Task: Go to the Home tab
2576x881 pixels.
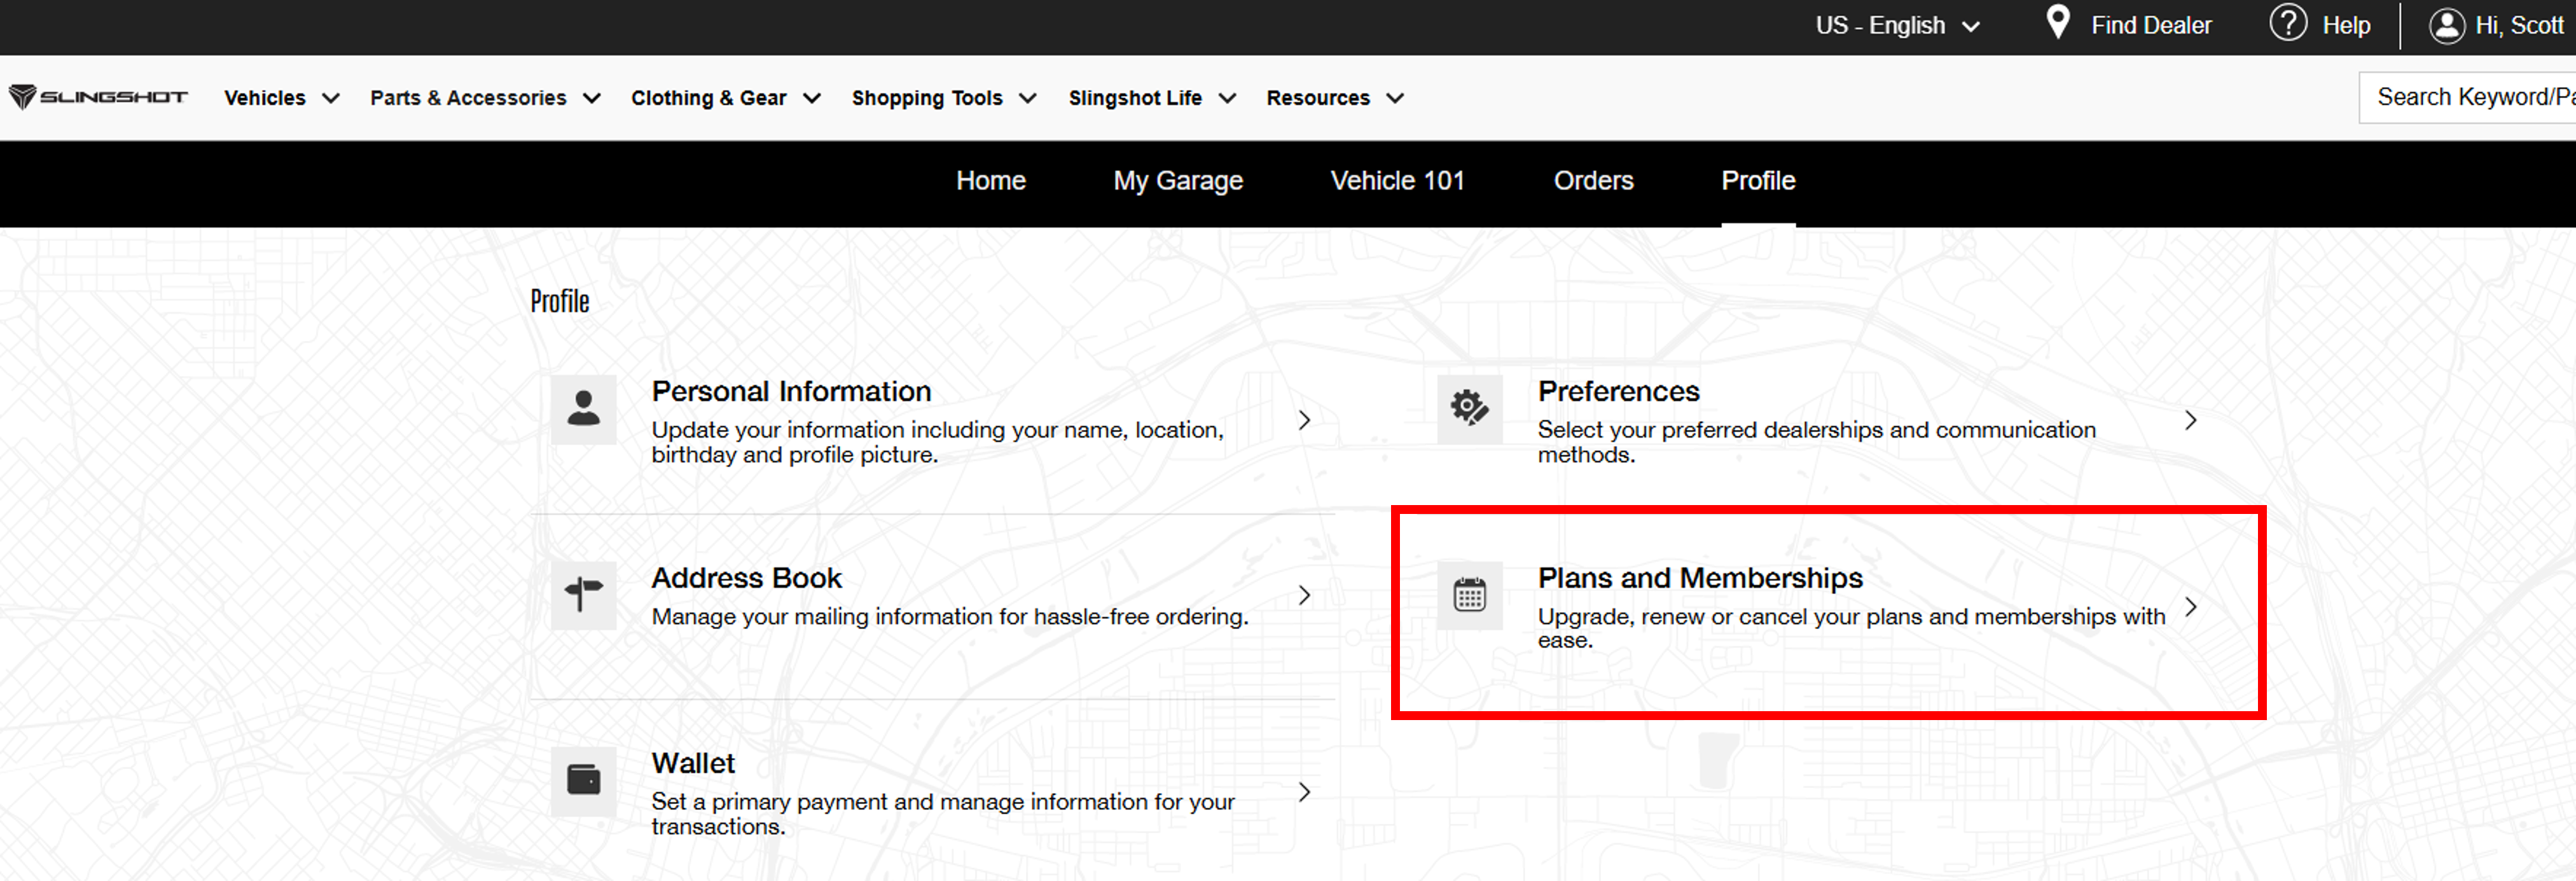Action: pyautogui.click(x=990, y=181)
